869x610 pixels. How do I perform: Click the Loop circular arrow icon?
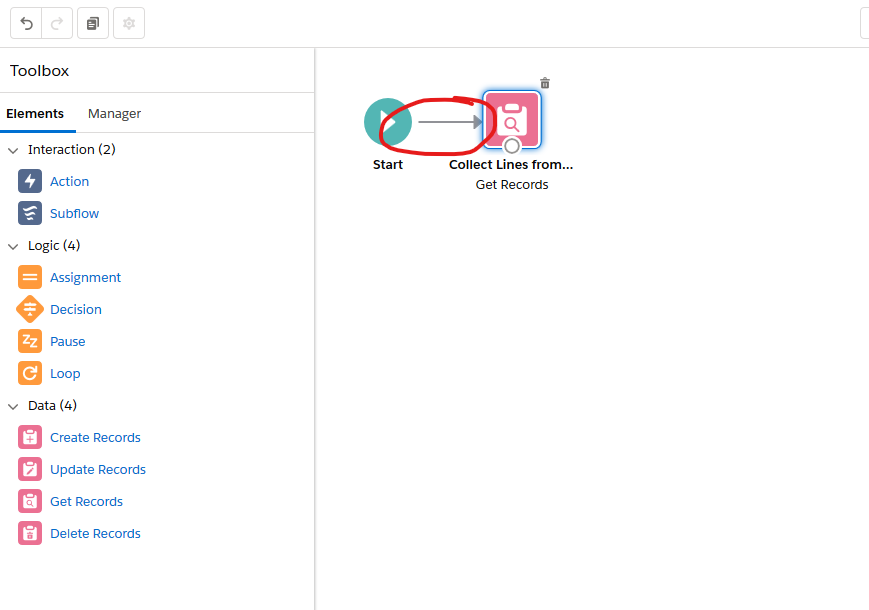click(x=30, y=373)
